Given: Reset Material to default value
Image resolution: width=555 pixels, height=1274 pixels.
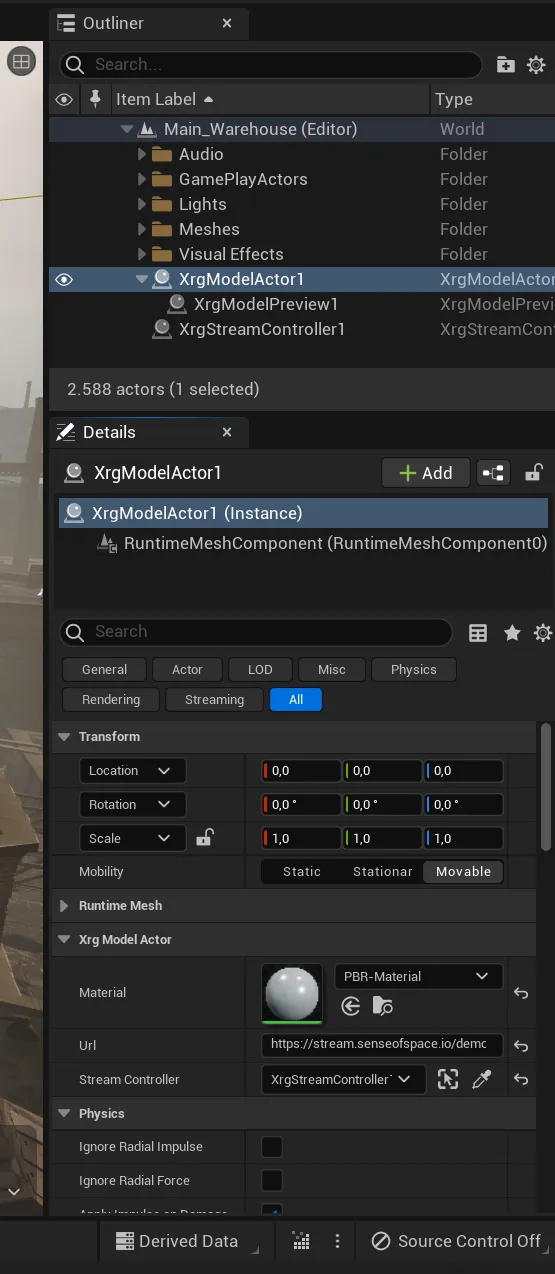Looking at the screenshot, I should (x=521, y=993).
